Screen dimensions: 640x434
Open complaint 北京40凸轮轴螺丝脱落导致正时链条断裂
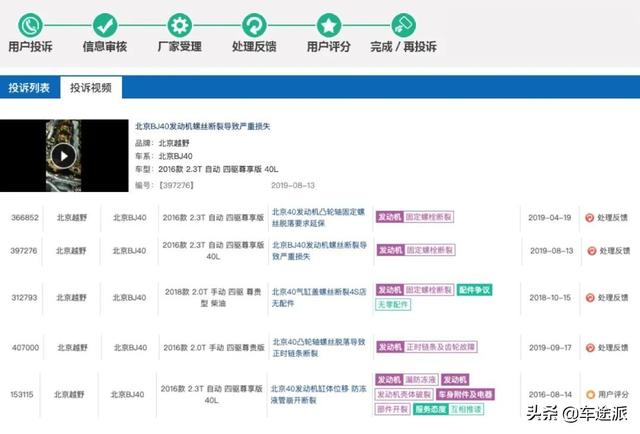tap(319, 347)
